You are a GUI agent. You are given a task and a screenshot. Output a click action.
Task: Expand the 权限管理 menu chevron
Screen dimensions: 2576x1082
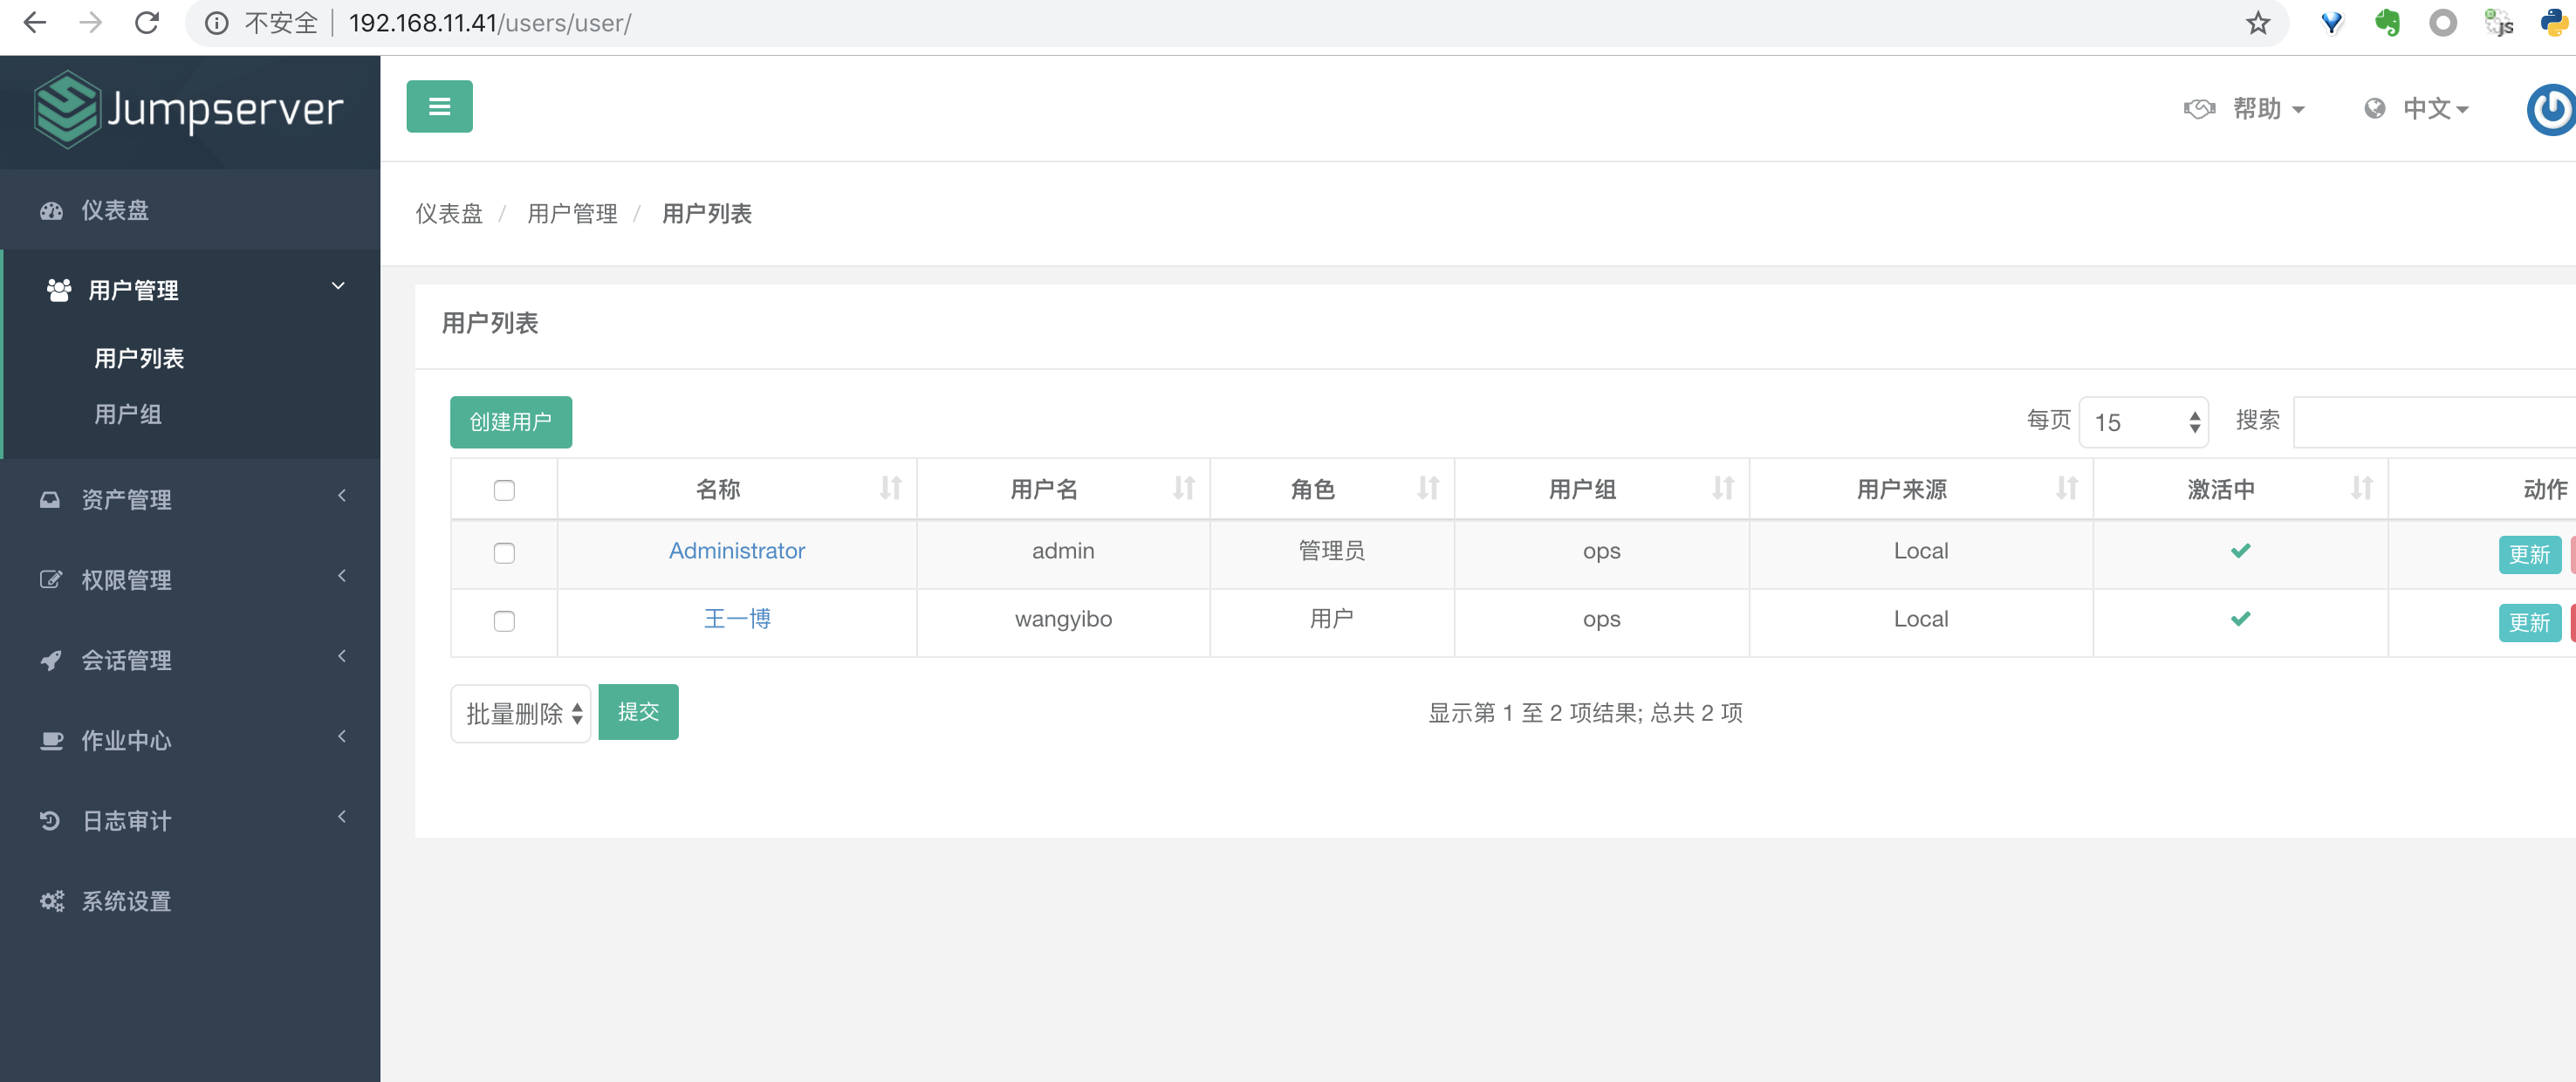[342, 575]
